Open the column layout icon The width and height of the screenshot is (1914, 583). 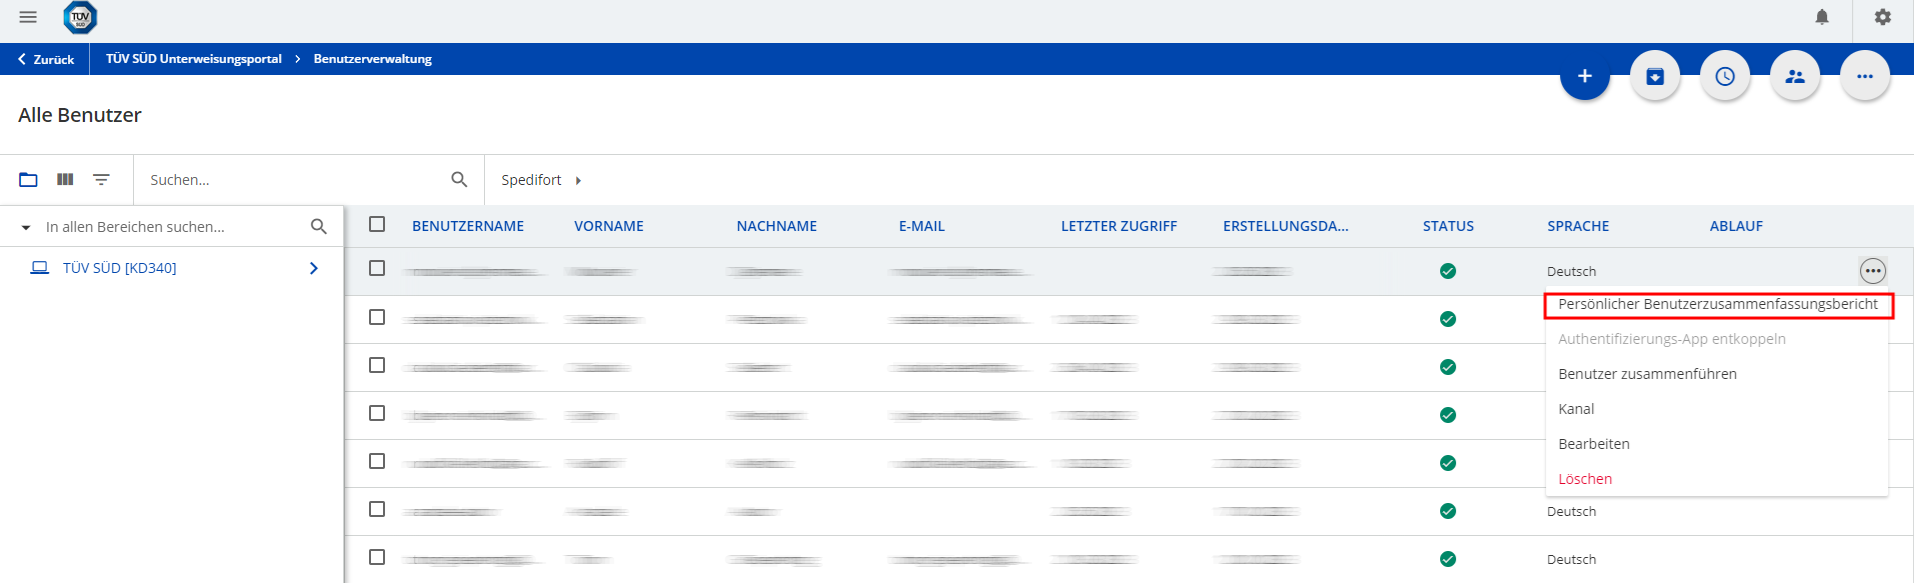click(65, 180)
